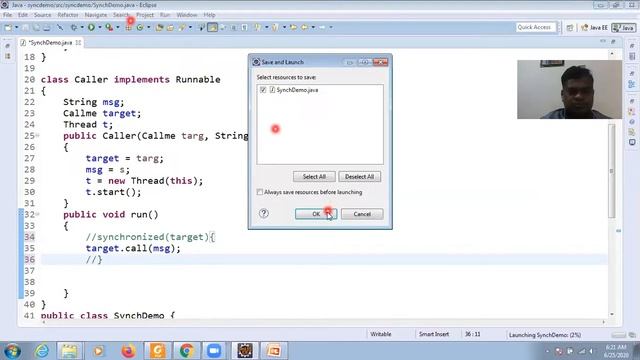Click the editor scroll up arrow
The width and height of the screenshot is (640, 360).
pyautogui.click(x=611, y=53)
